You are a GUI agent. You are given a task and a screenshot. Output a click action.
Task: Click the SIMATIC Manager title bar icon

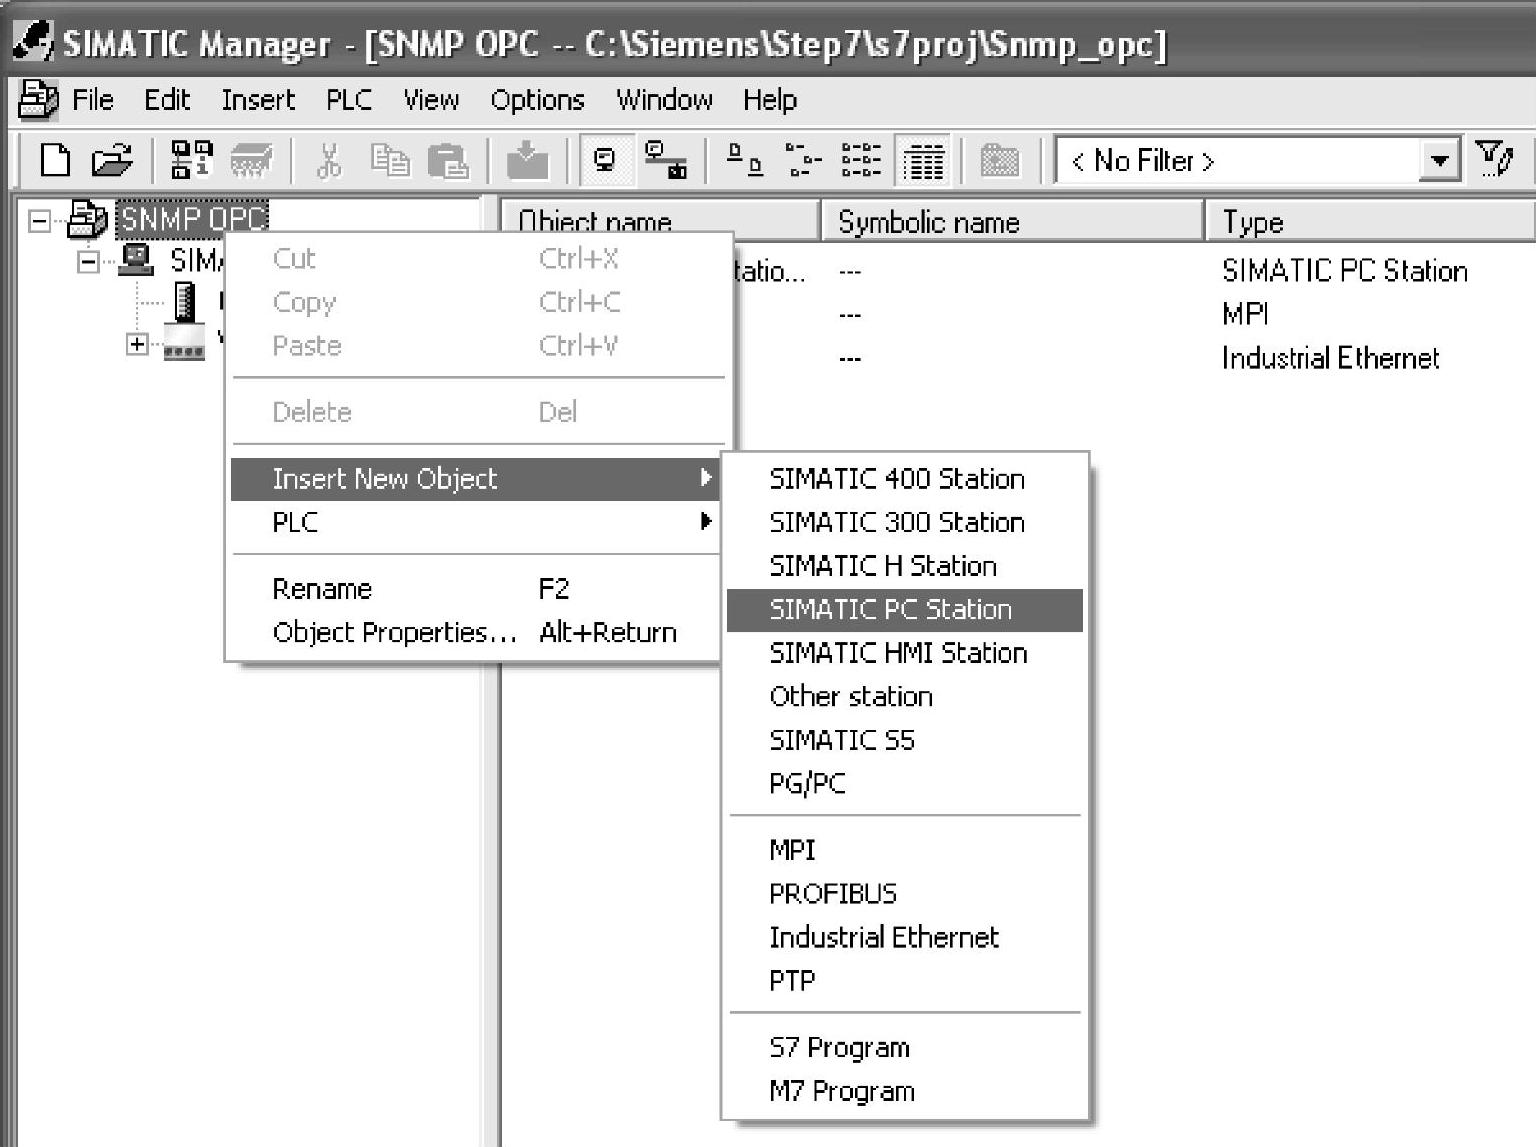tap(32, 42)
